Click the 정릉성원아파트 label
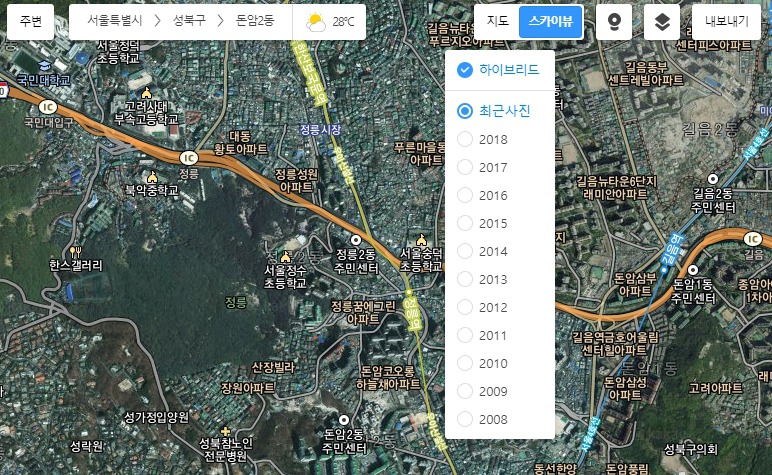Image resolution: width=772 pixels, height=475 pixels. click(x=296, y=181)
